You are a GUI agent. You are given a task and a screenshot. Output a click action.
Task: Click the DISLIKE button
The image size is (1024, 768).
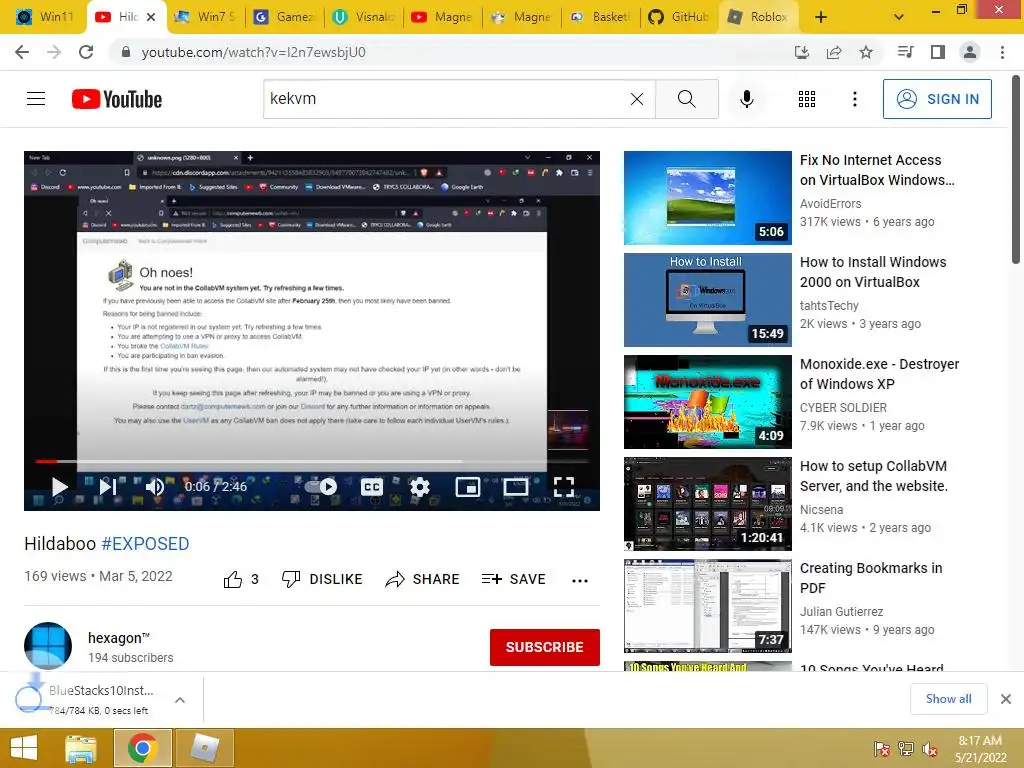point(322,579)
